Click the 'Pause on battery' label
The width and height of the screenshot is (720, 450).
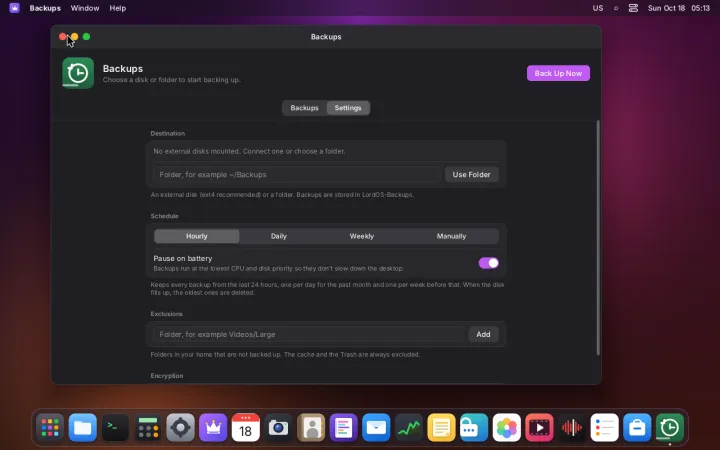(183, 259)
